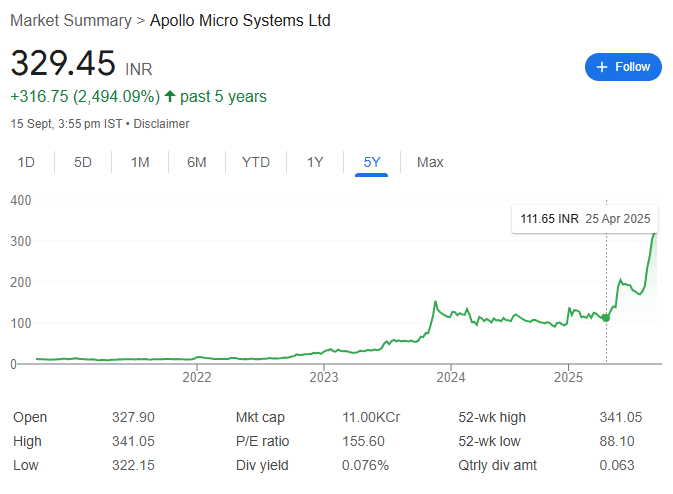Viewport: 673px width, 494px height.
Task: Click the current price 329.45
Action: (63, 63)
